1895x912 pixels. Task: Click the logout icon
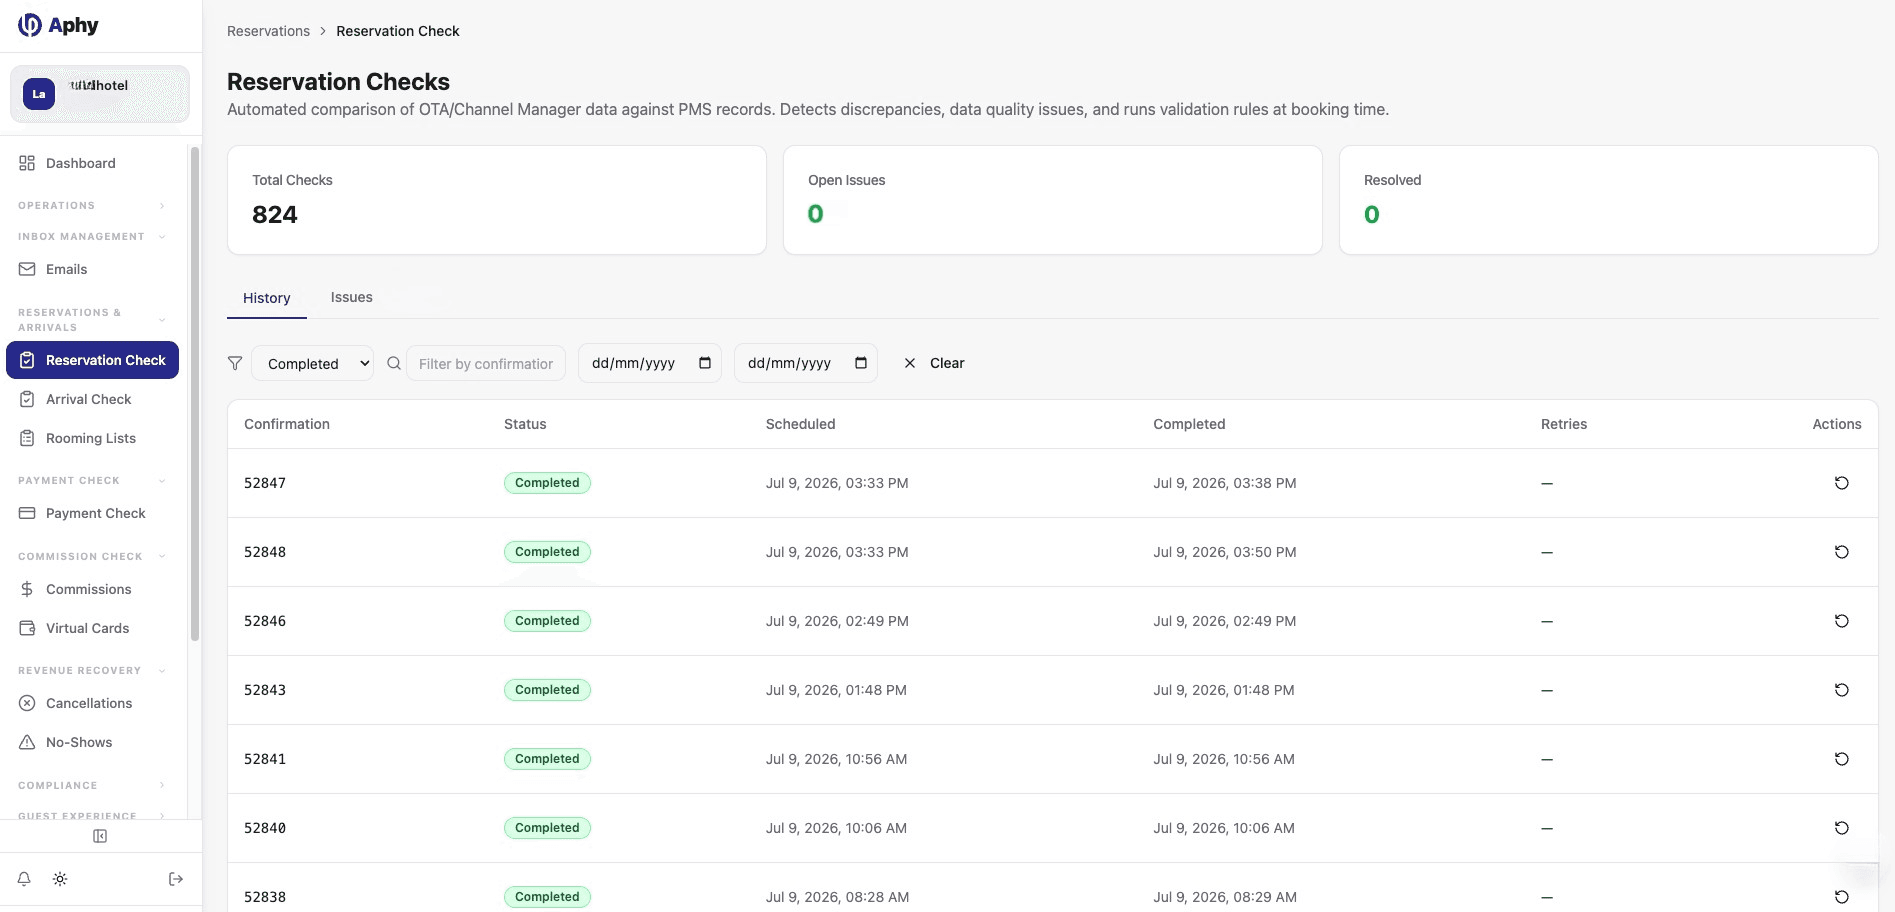pyautogui.click(x=176, y=879)
